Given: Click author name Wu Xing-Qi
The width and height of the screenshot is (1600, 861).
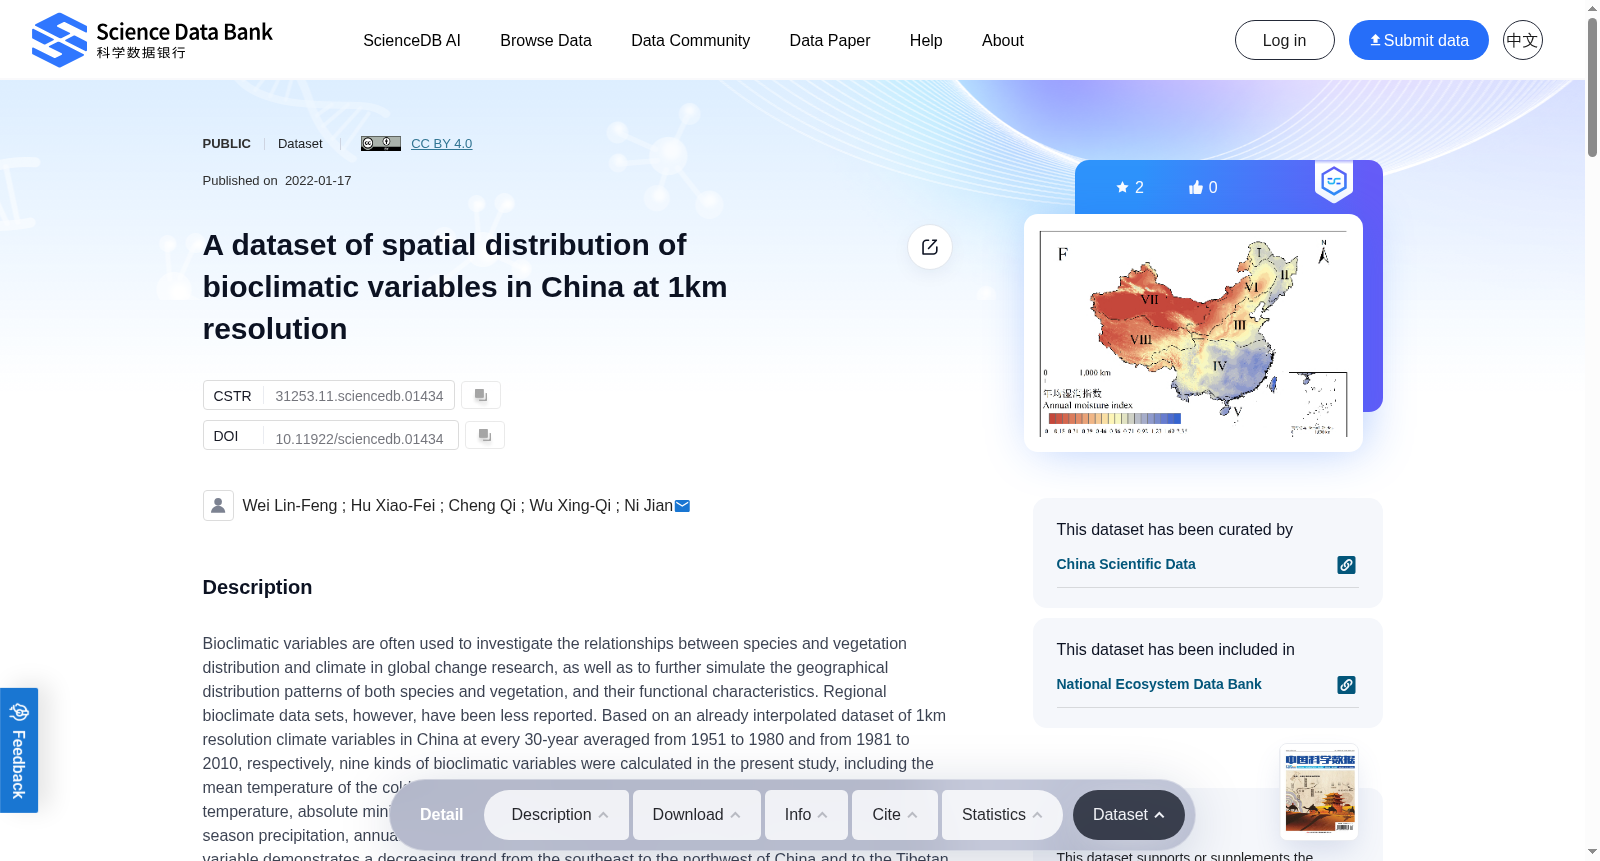Looking at the screenshot, I should (x=570, y=506).
